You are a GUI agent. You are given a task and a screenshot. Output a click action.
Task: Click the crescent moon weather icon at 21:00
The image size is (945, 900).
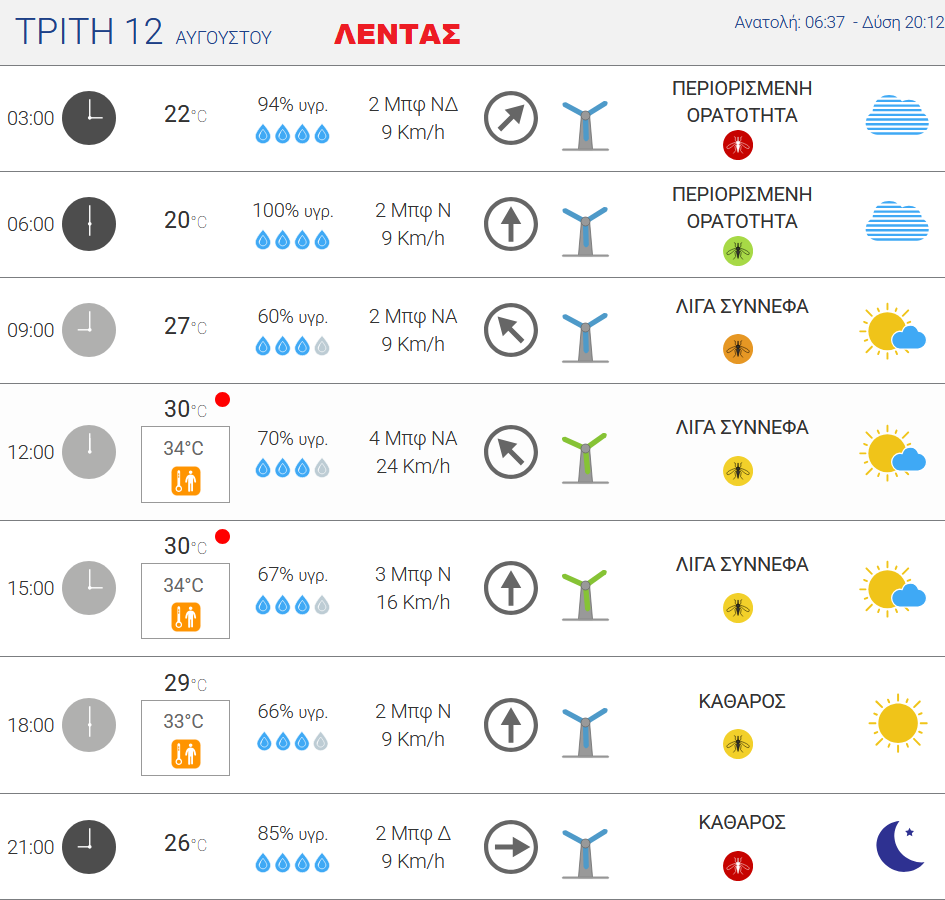900,846
